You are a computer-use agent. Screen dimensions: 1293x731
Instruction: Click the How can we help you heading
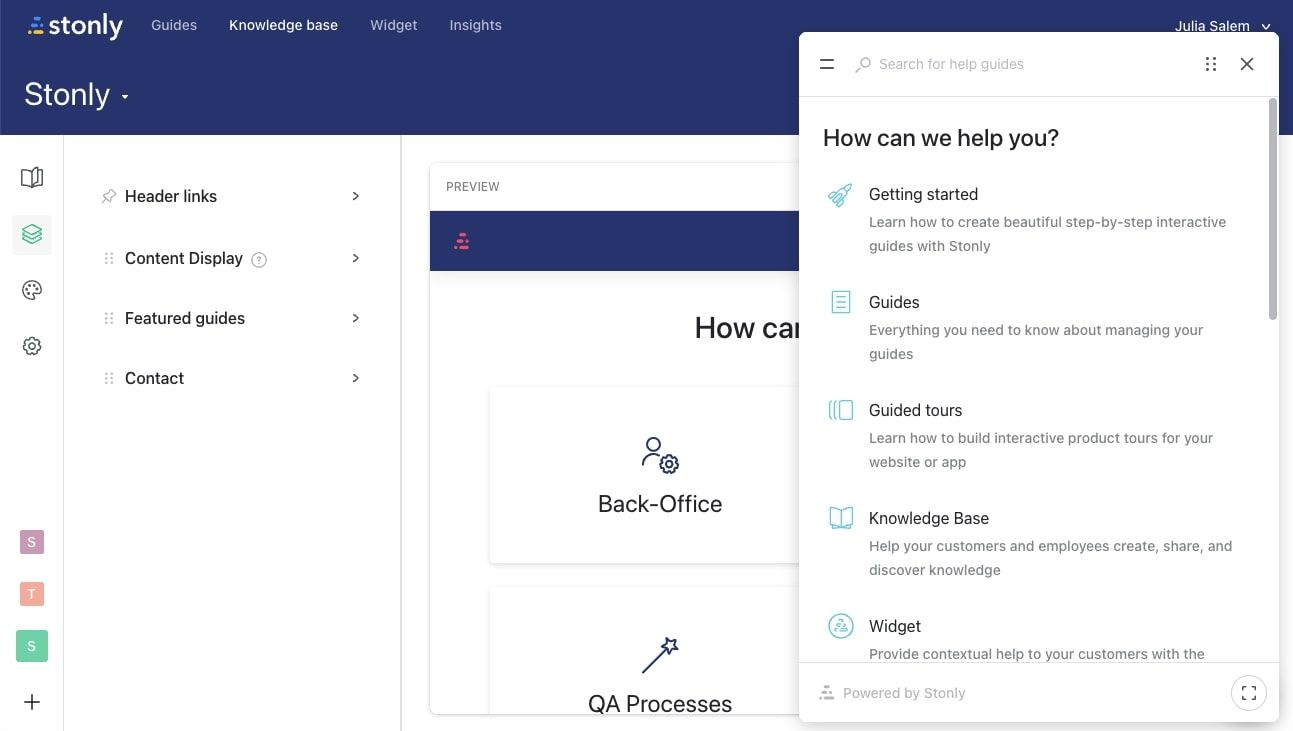(941, 138)
